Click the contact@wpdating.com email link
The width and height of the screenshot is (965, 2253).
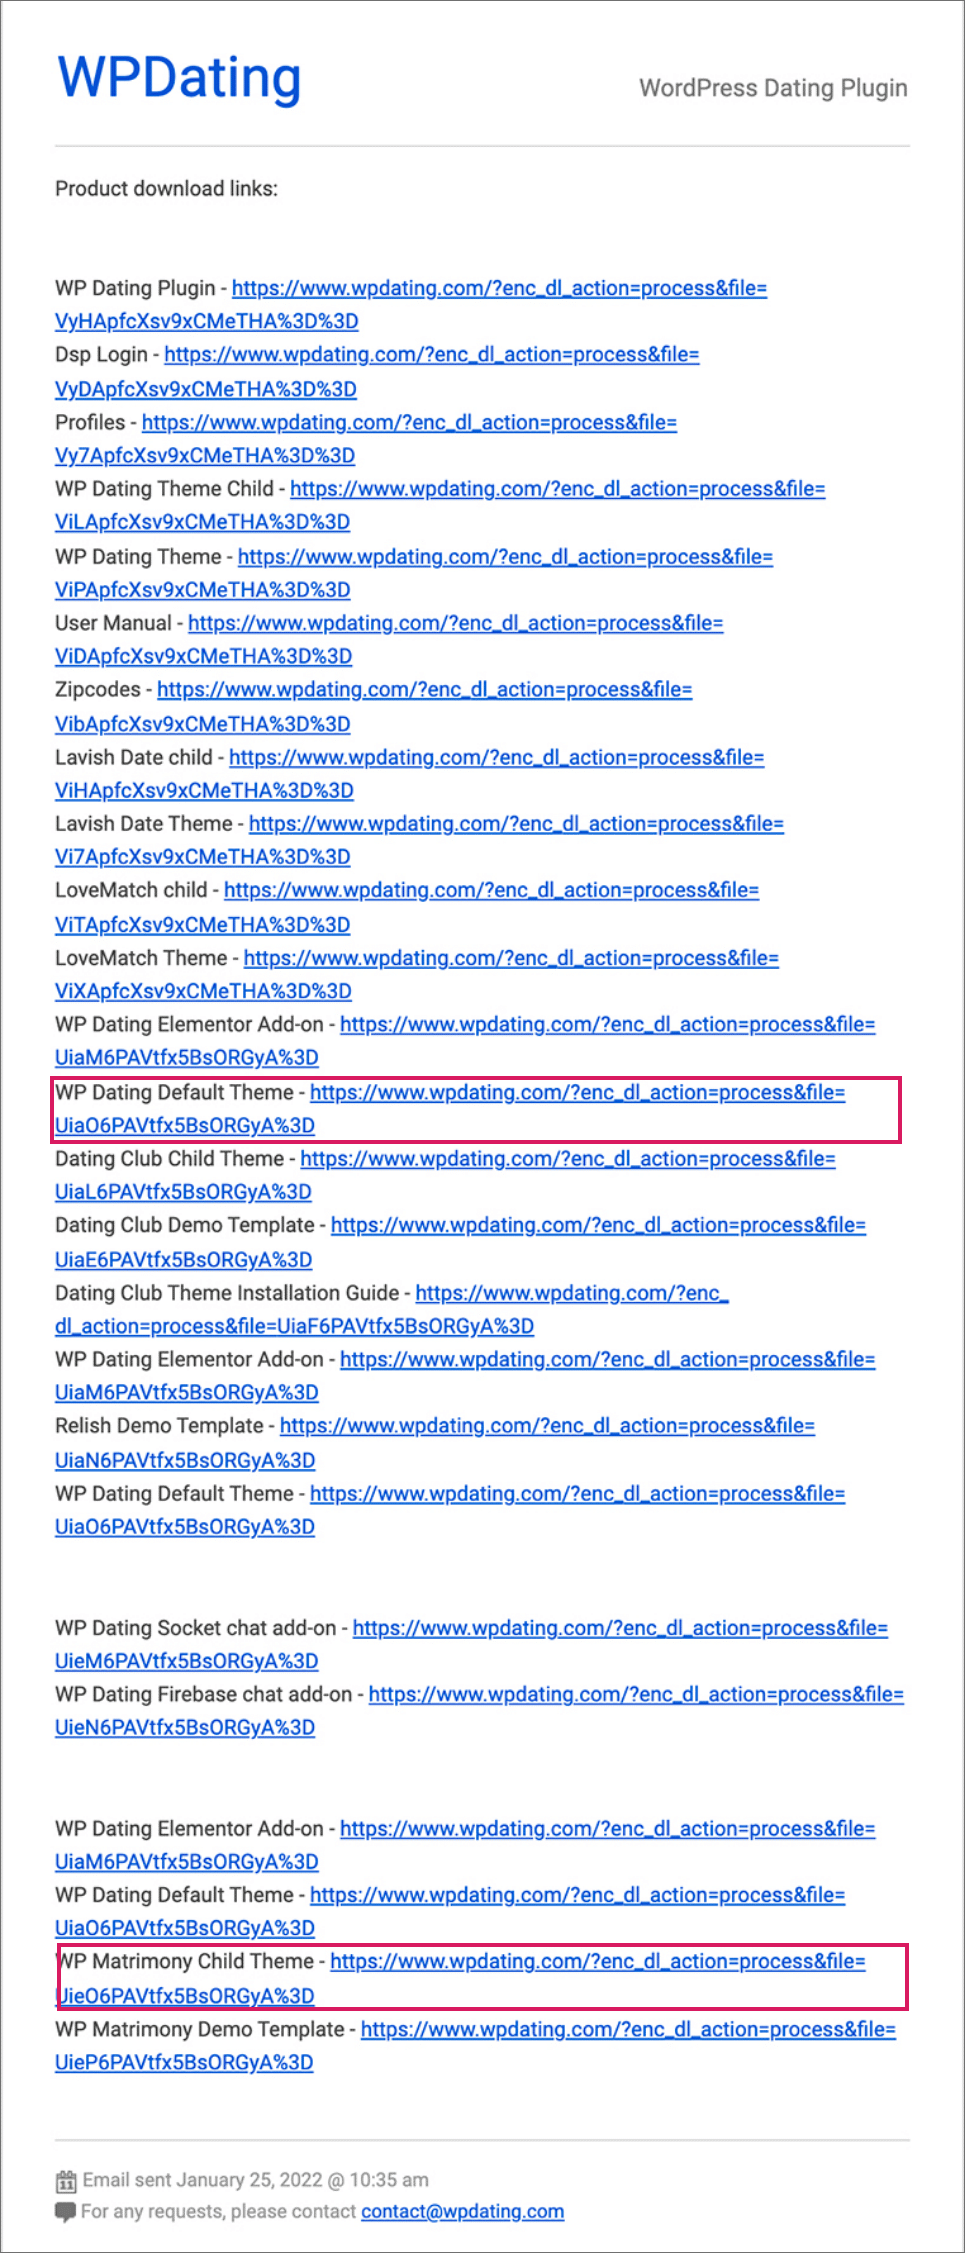click(462, 2211)
